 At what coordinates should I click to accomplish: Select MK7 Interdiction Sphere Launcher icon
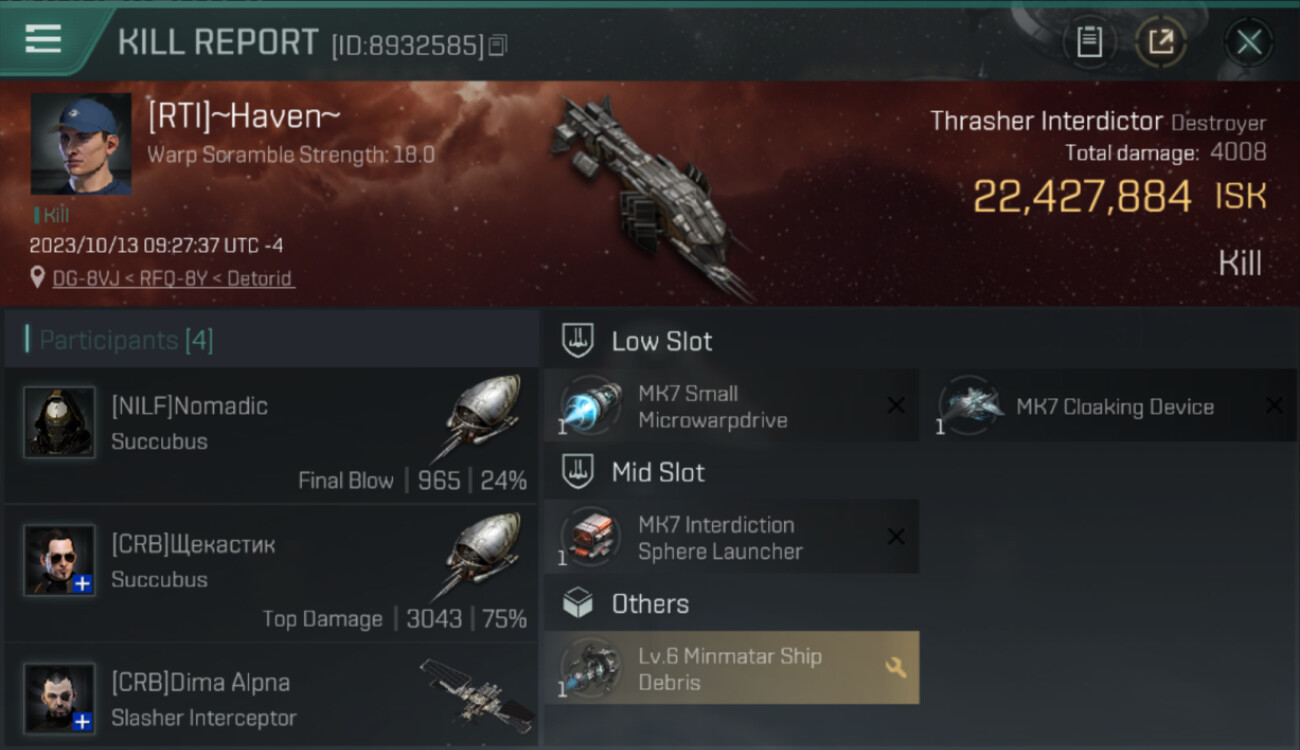pos(590,537)
